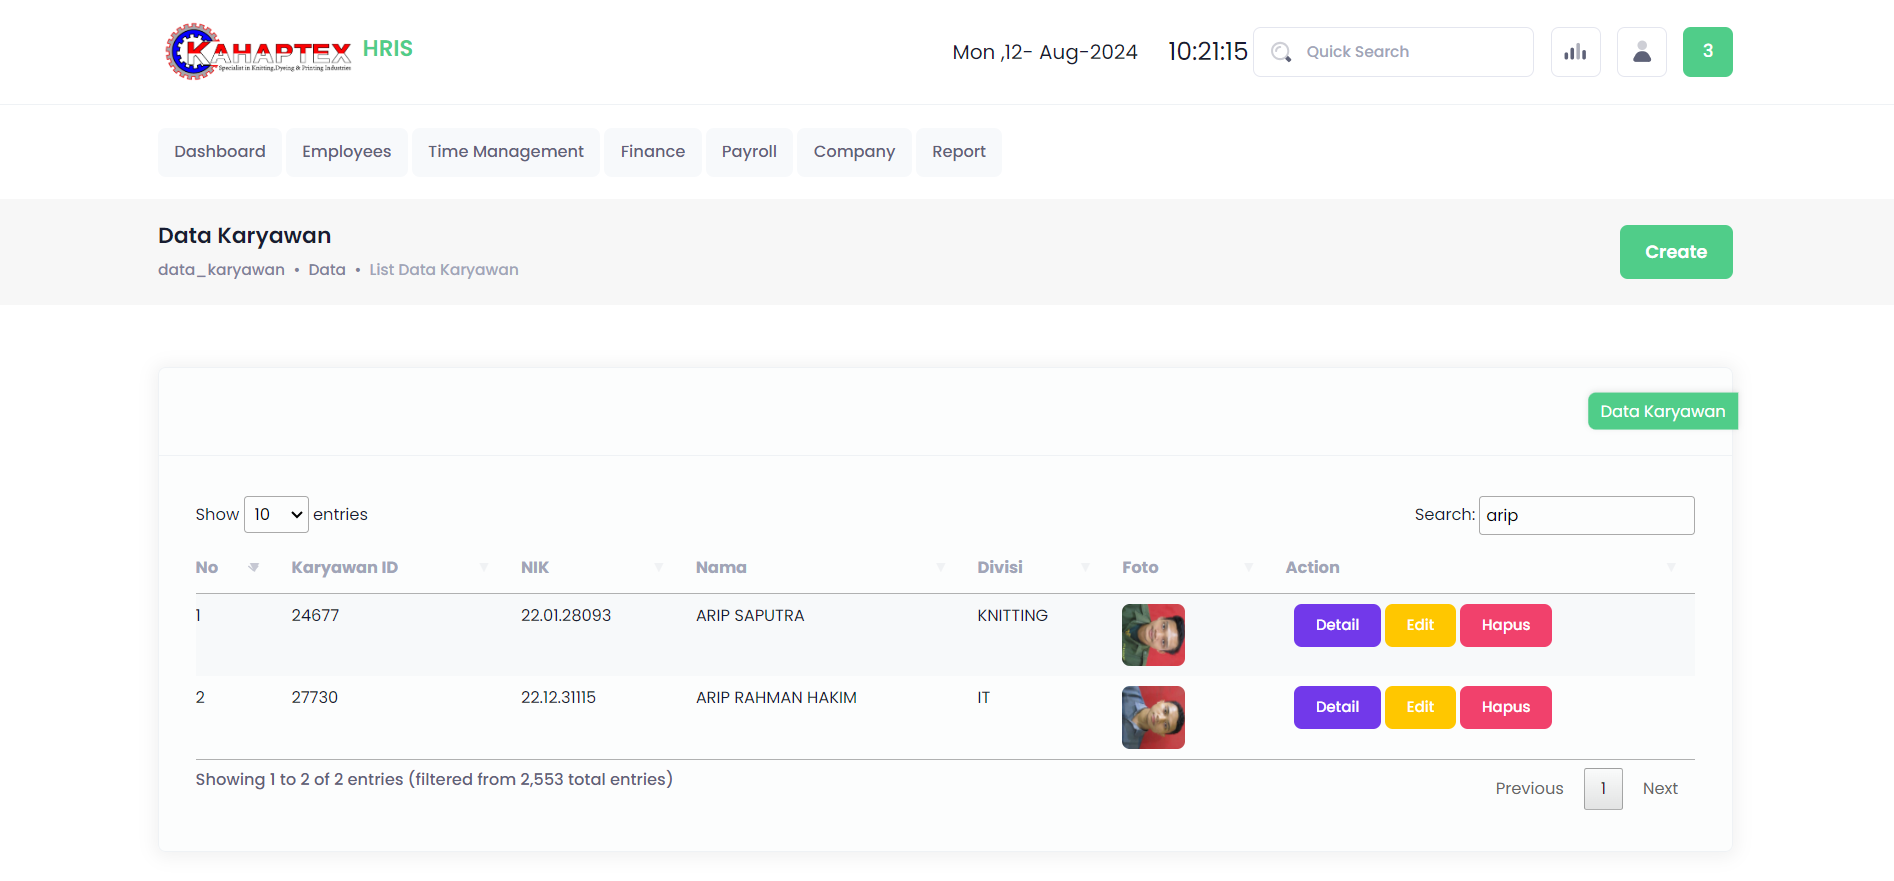The width and height of the screenshot is (1894, 881).
Task: Click the Kahaptex HRIS logo
Action: [288, 51]
